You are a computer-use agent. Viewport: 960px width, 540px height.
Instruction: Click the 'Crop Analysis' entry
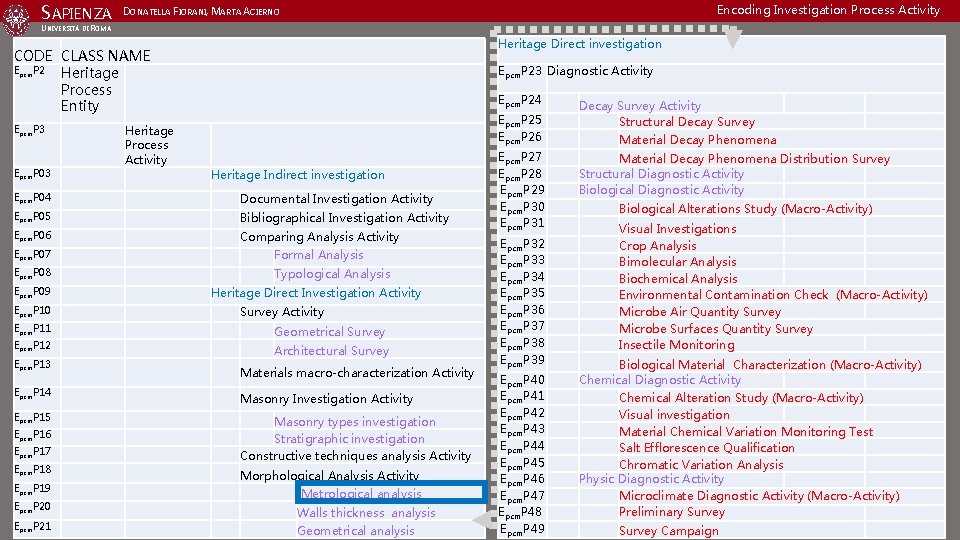pos(658,246)
